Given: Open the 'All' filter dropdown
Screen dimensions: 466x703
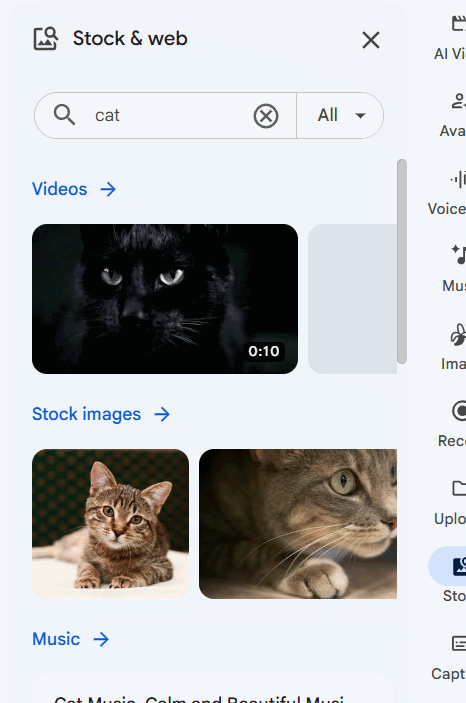Looking at the screenshot, I should coord(340,116).
